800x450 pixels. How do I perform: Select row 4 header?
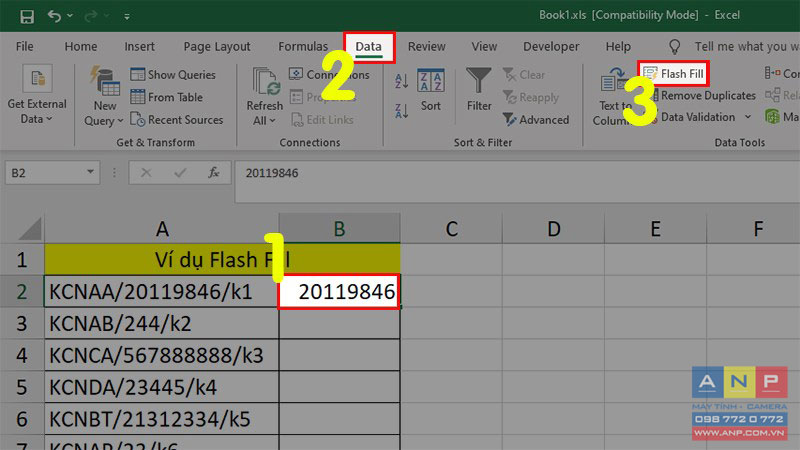[x=21, y=355]
